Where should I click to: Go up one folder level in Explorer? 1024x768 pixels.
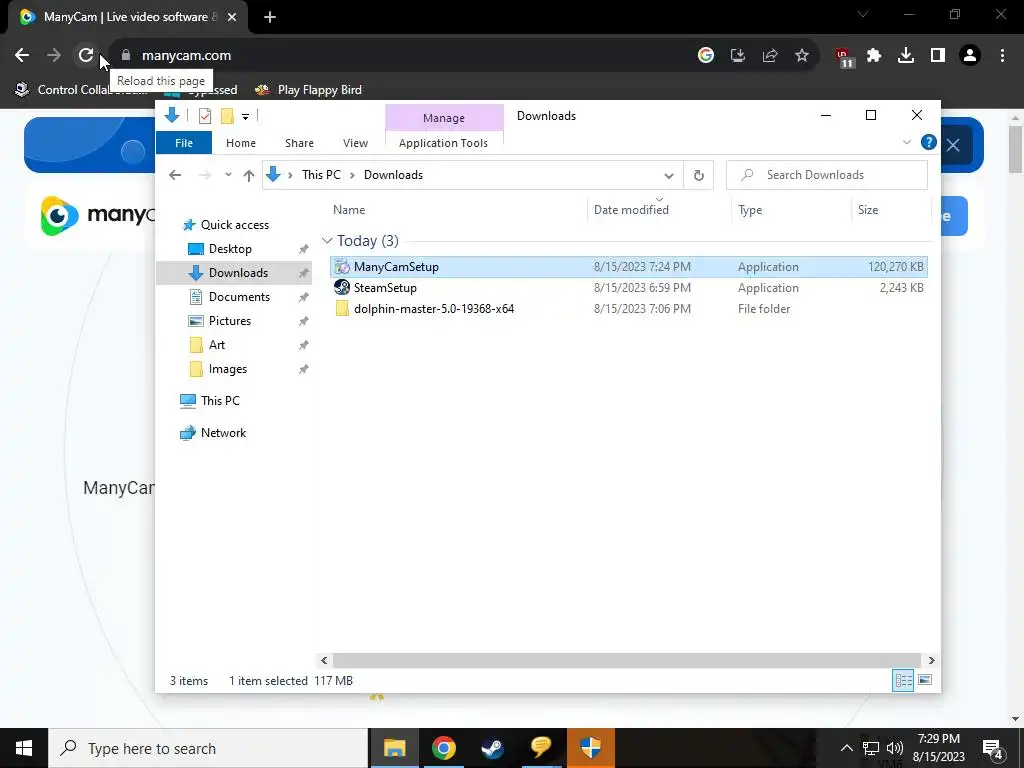pos(249,175)
